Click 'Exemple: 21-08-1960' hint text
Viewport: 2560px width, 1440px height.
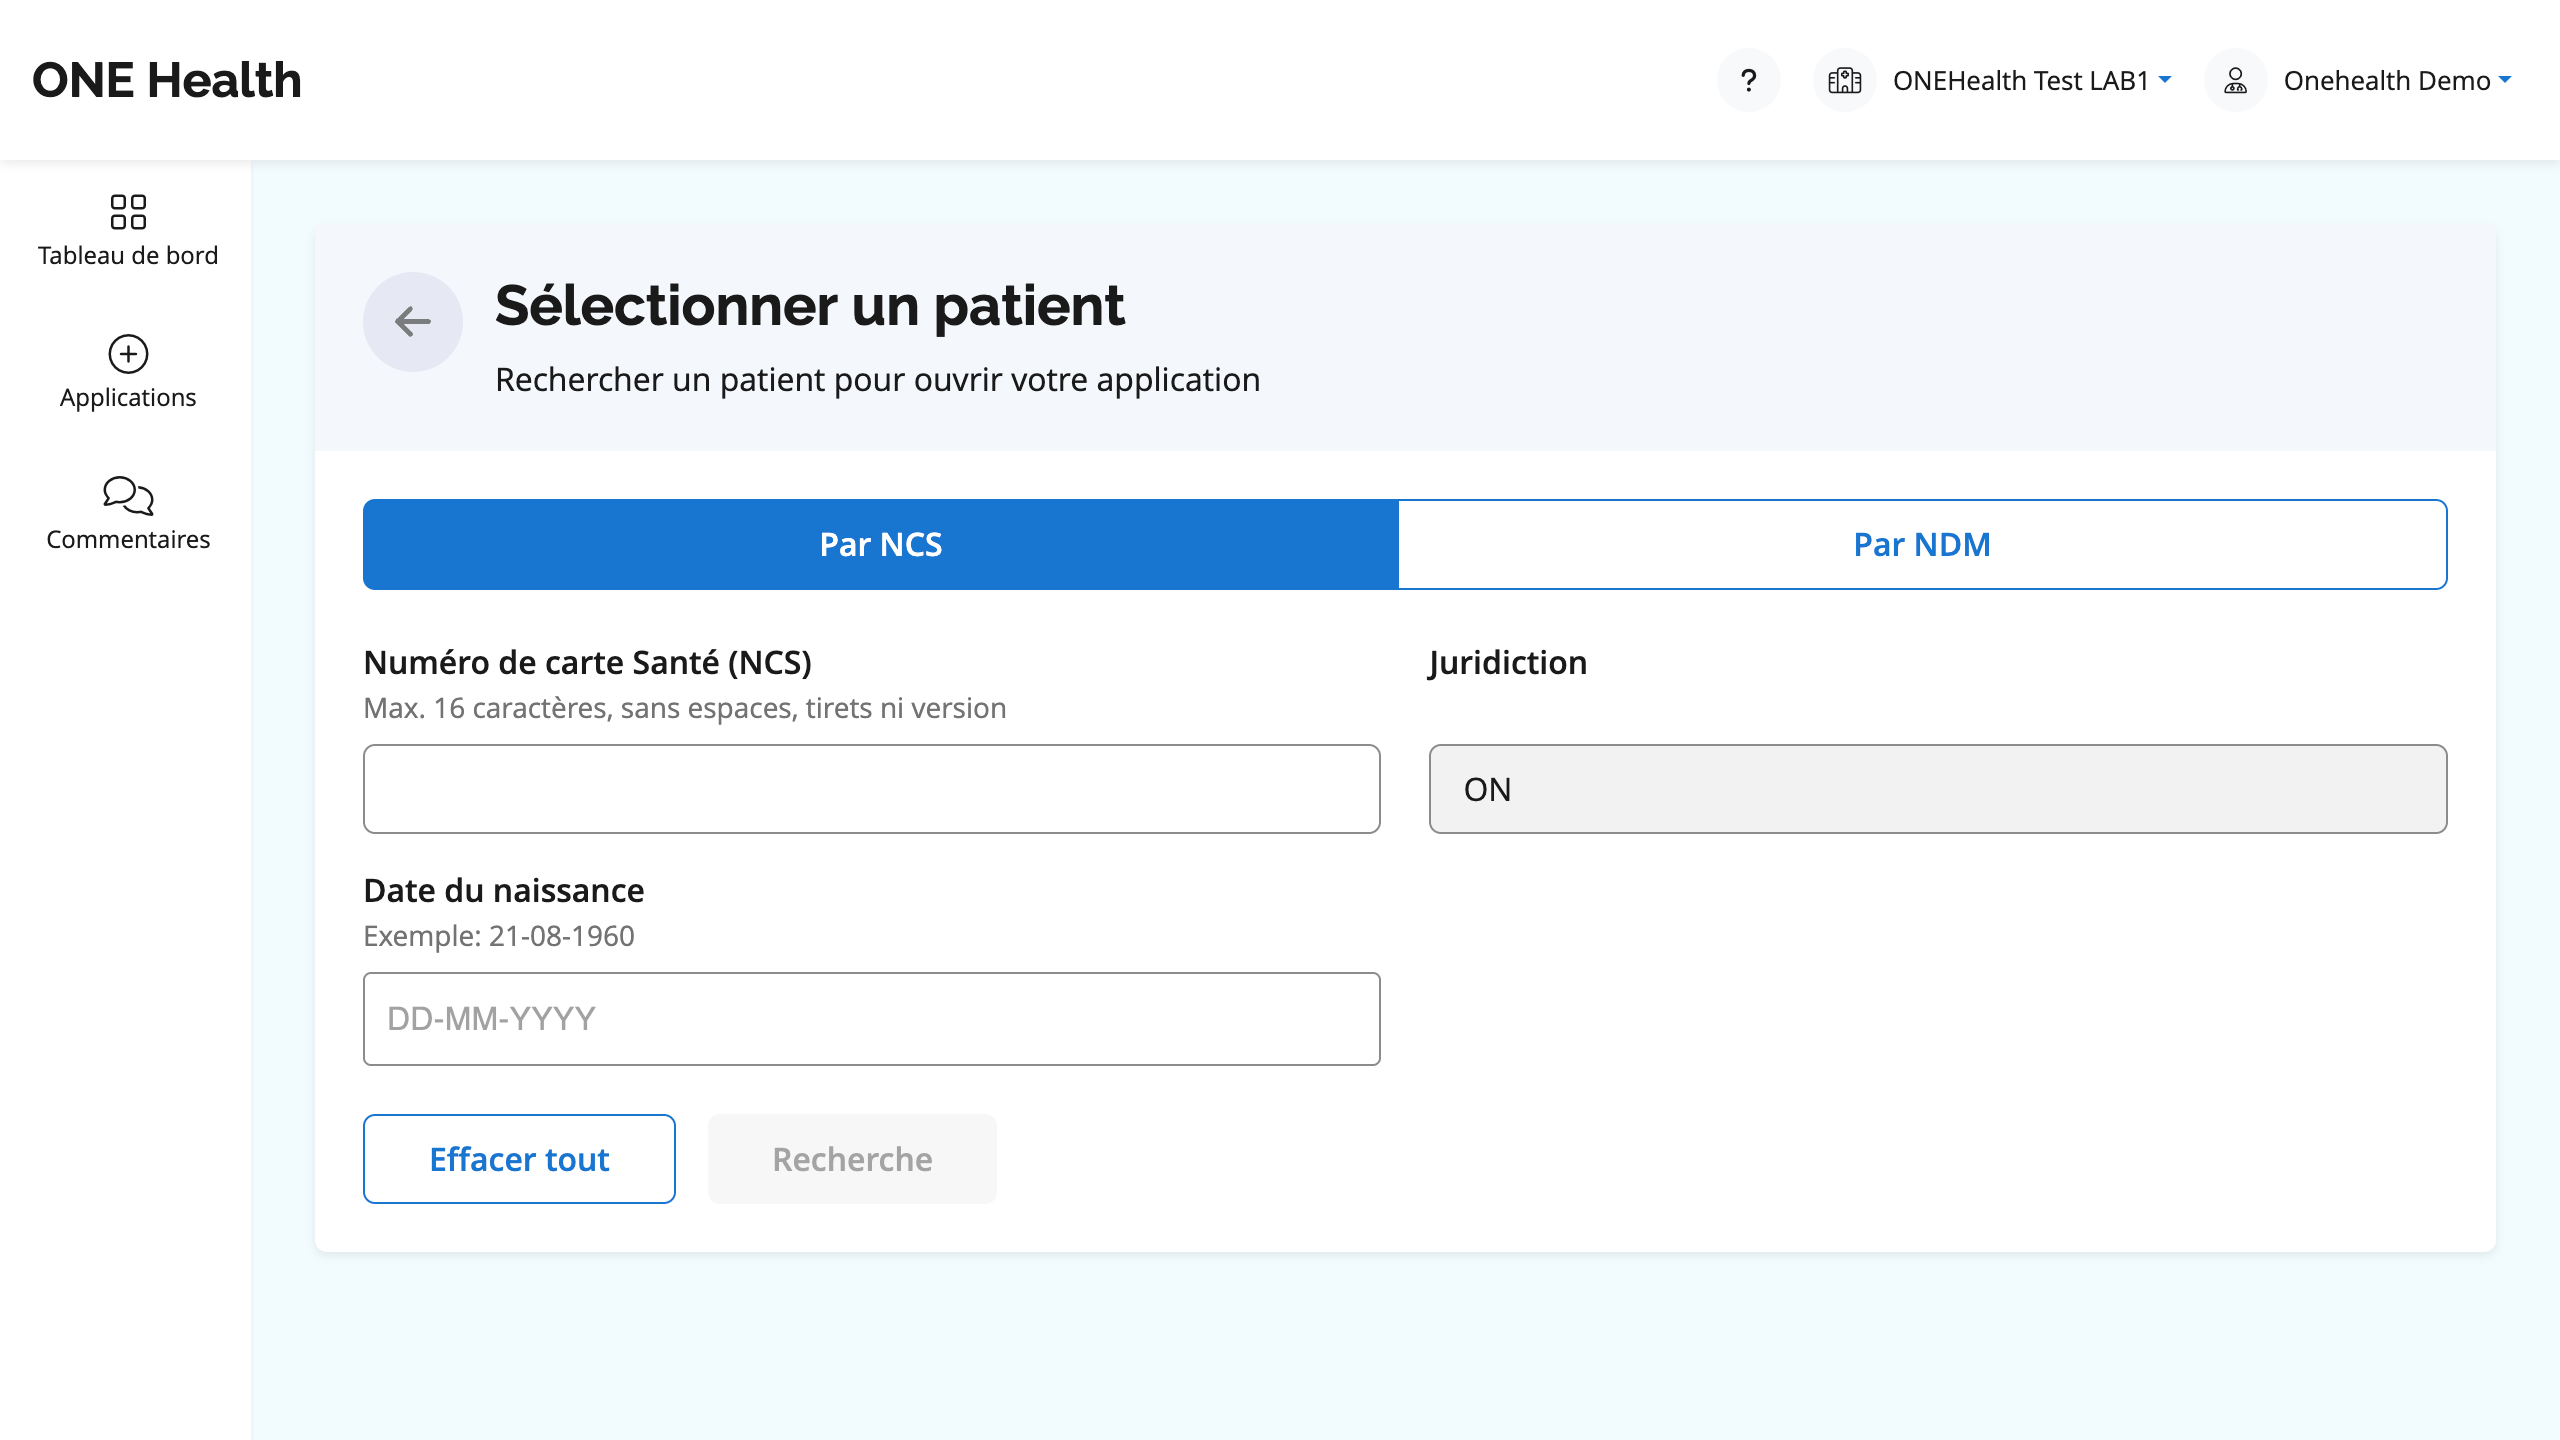pos(499,936)
